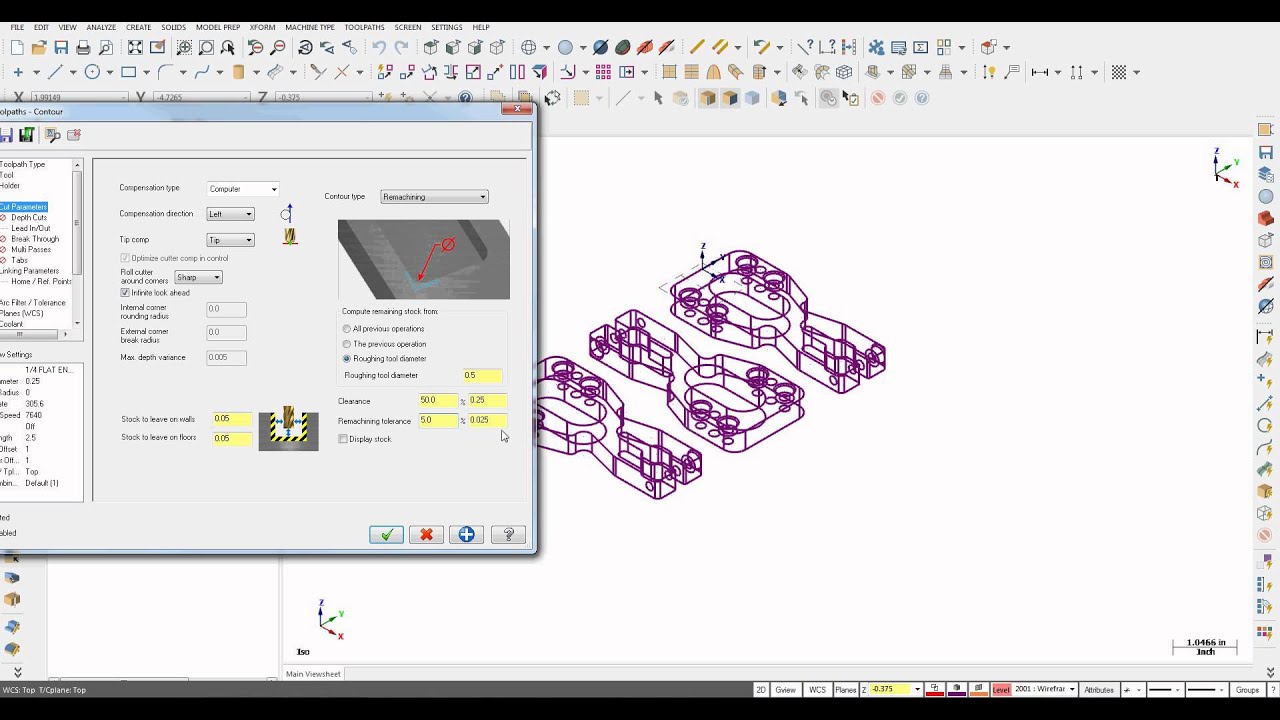Screen dimensions: 1280x720
Task: Select The previous operation radio button
Action: [x=347, y=344]
